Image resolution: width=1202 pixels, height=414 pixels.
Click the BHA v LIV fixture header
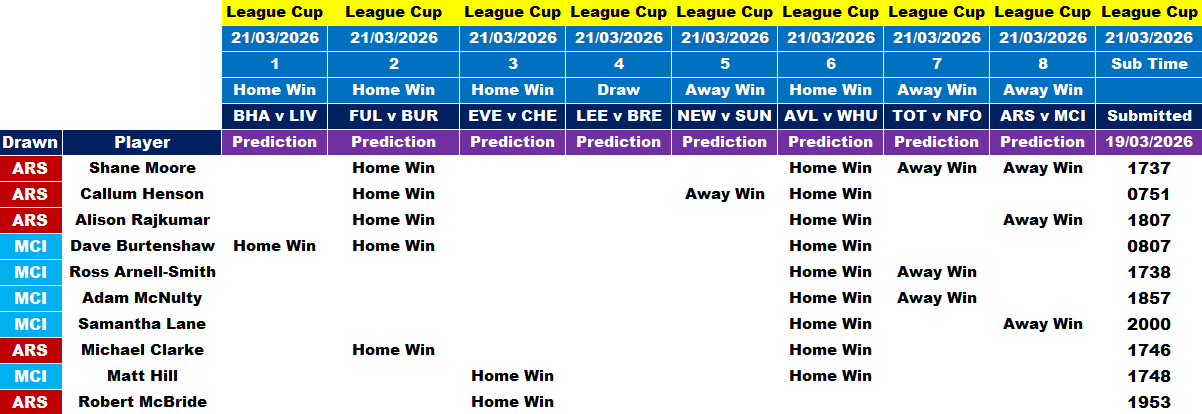(x=274, y=116)
